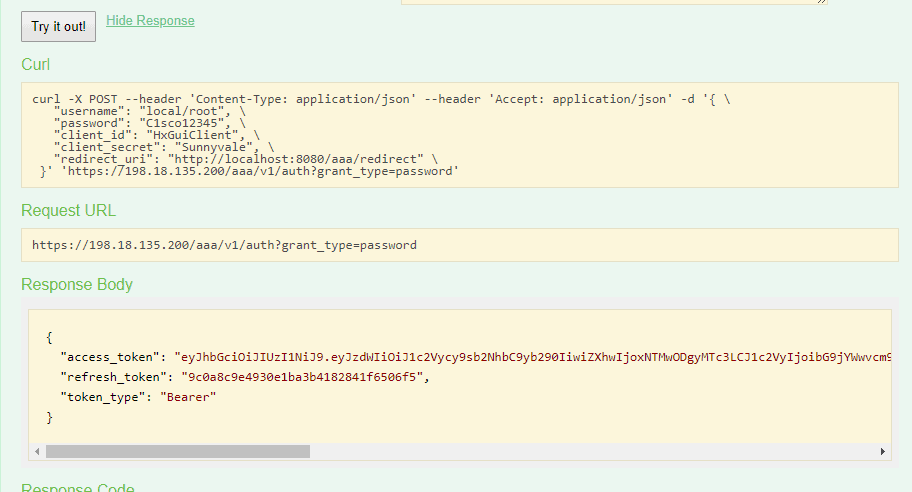Click the Response Code heading at the bottom
This screenshot has width=912, height=492.
[x=78, y=487]
